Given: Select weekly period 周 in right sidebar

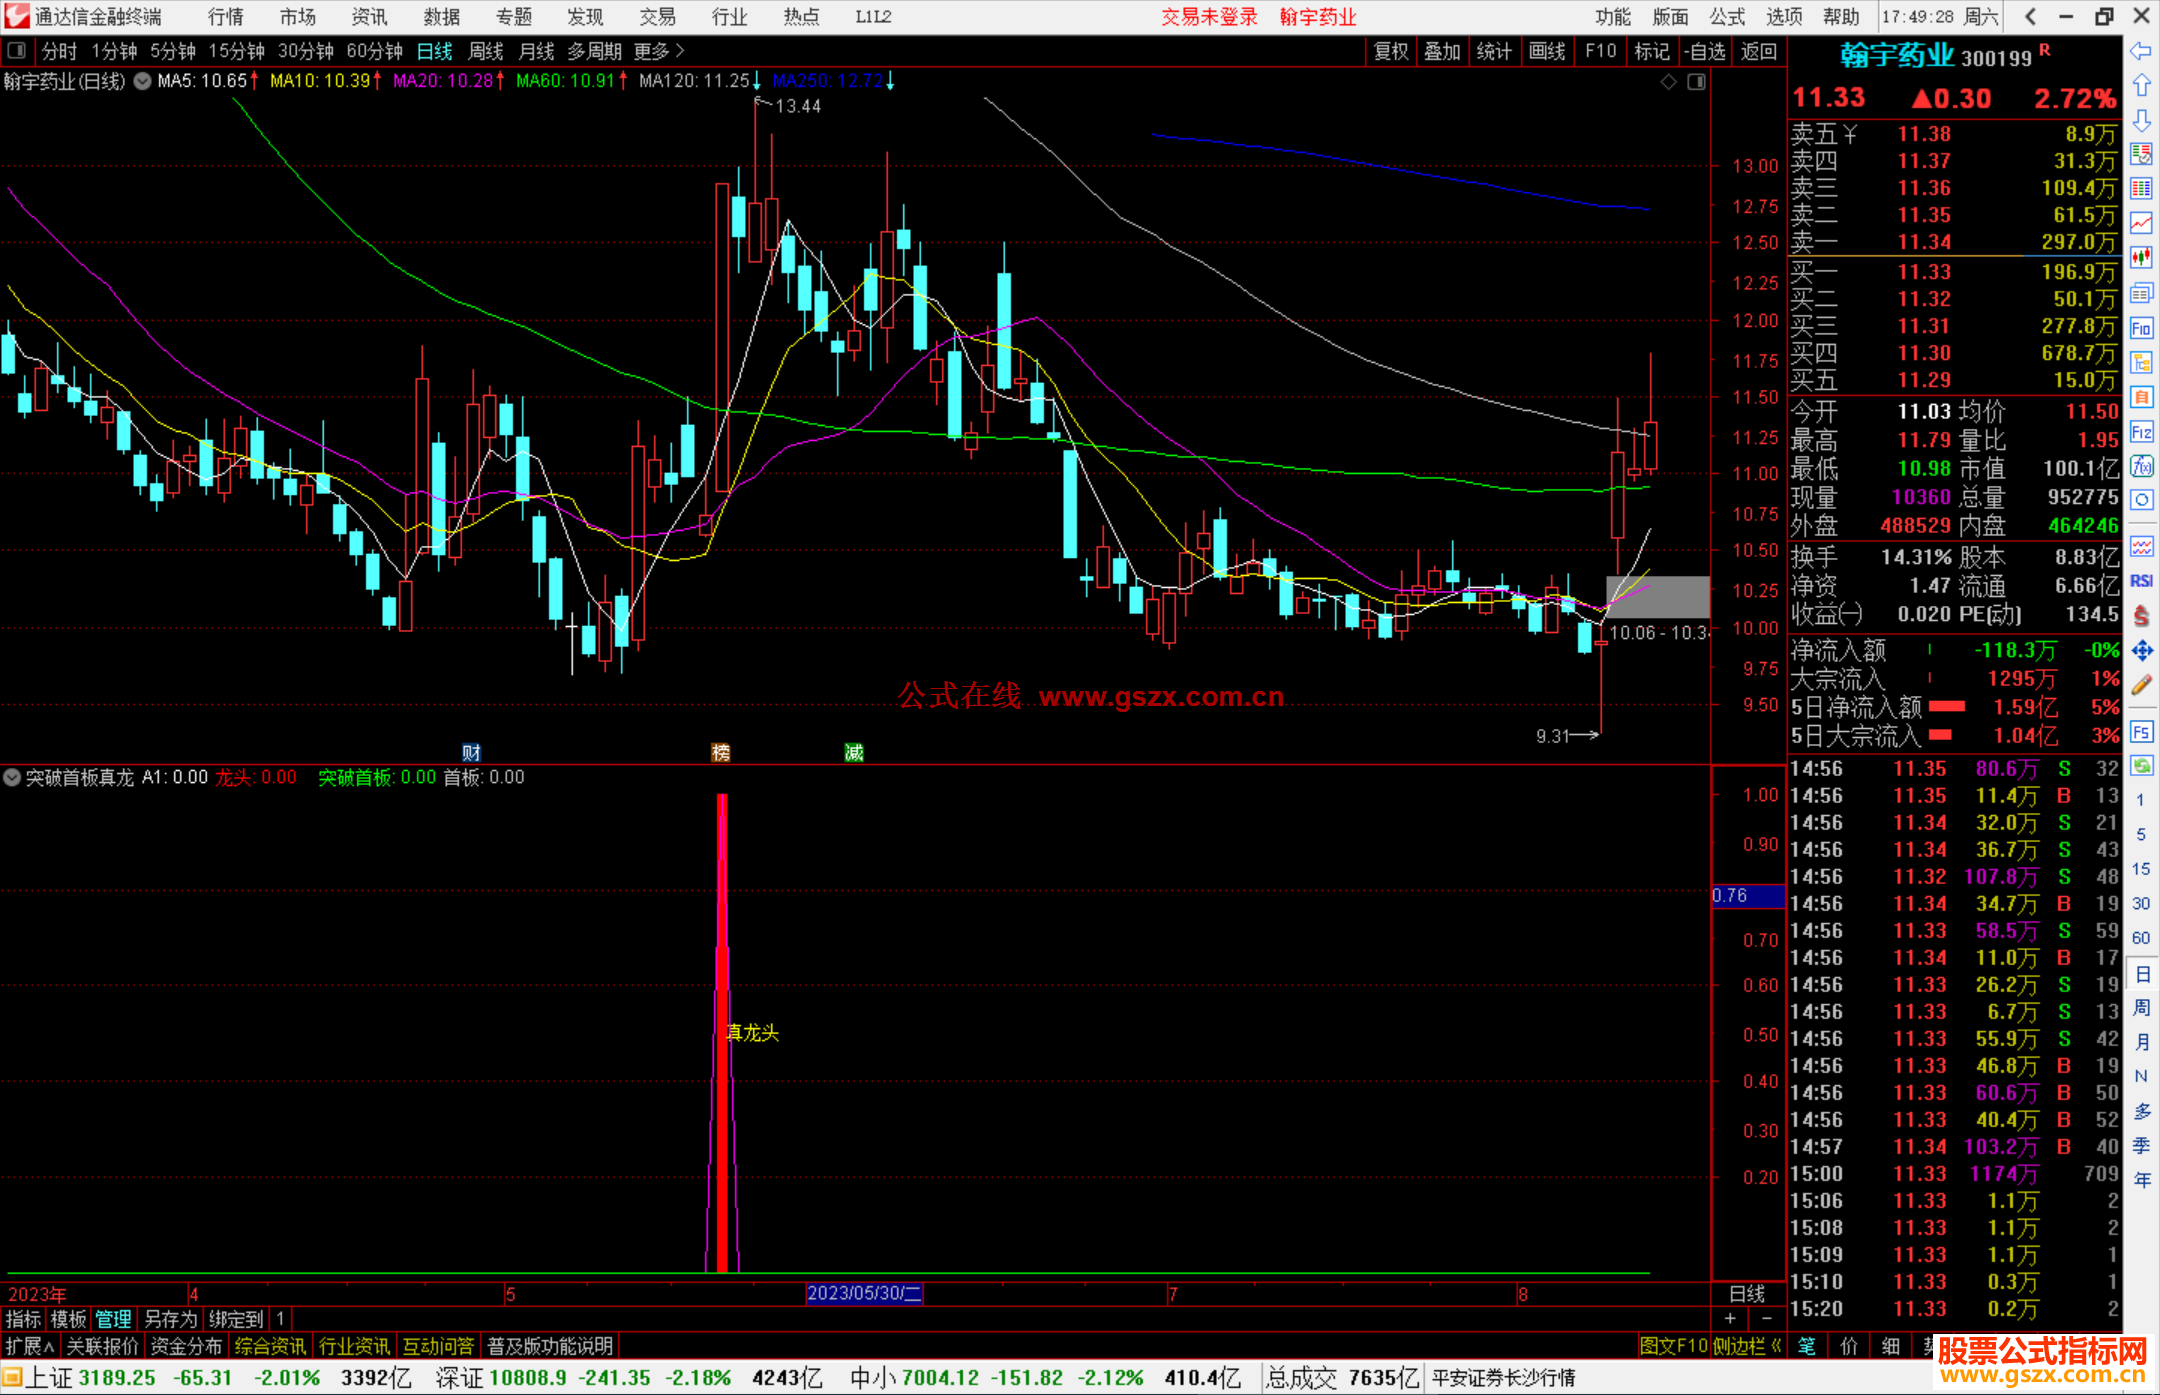Looking at the screenshot, I should 2141,1007.
